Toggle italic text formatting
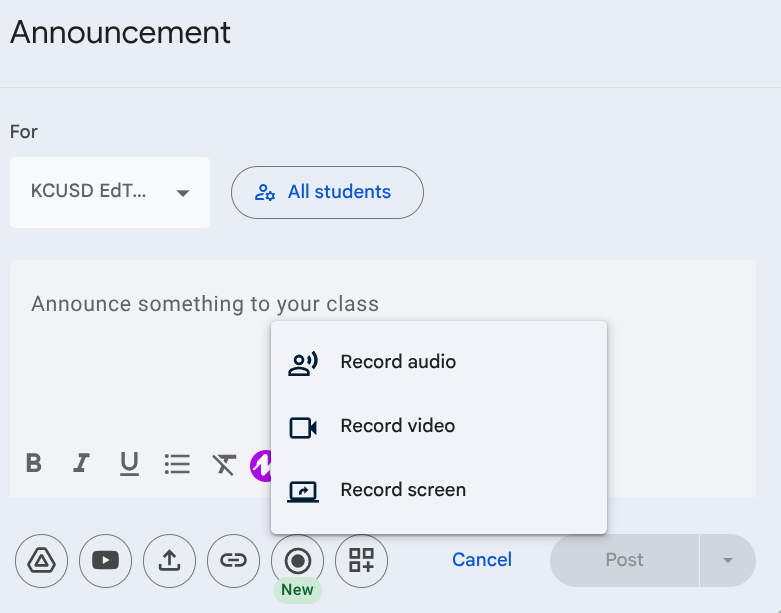 pos(81,464)
